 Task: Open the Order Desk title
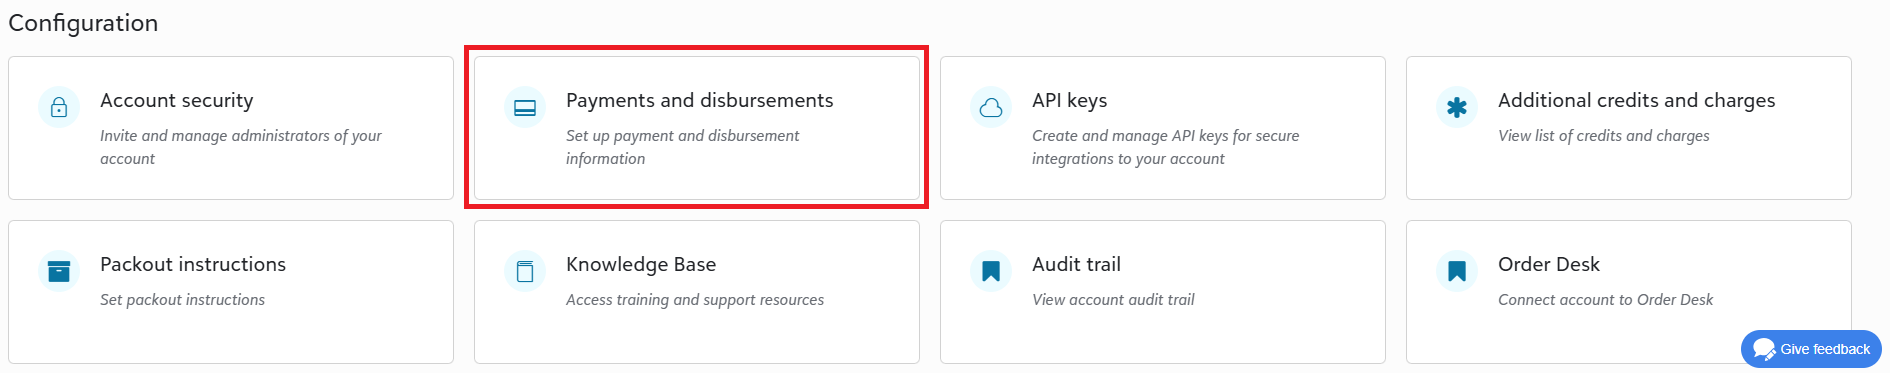tap(1549, 264)
